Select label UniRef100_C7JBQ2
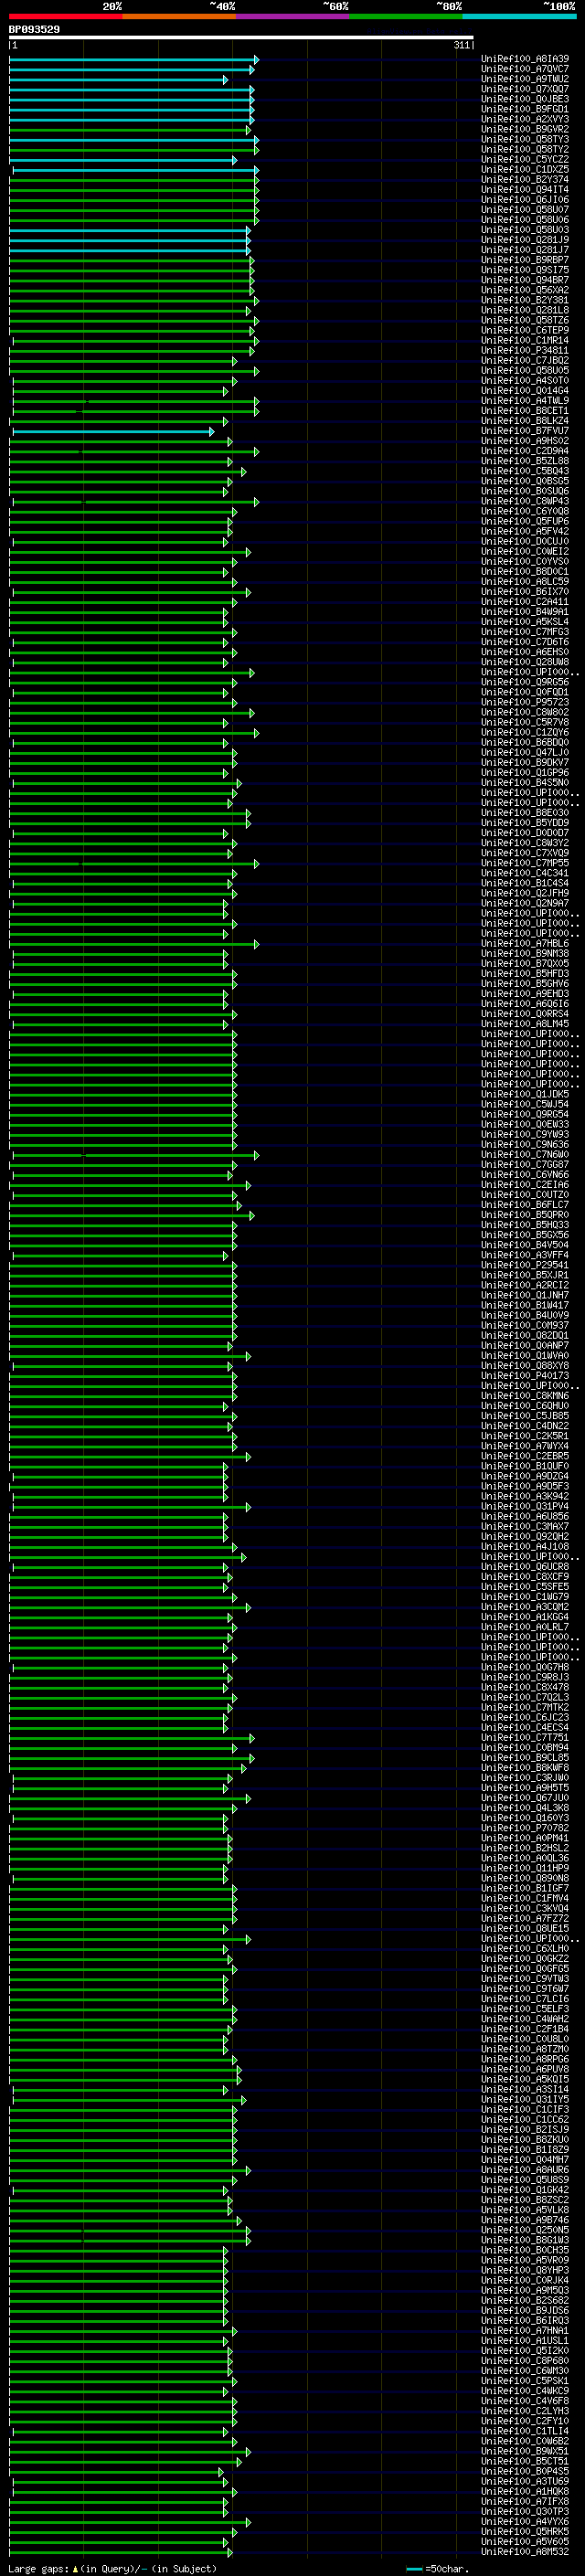The height and width of the screenshot is (2576, 585). [x=525, y=361]
